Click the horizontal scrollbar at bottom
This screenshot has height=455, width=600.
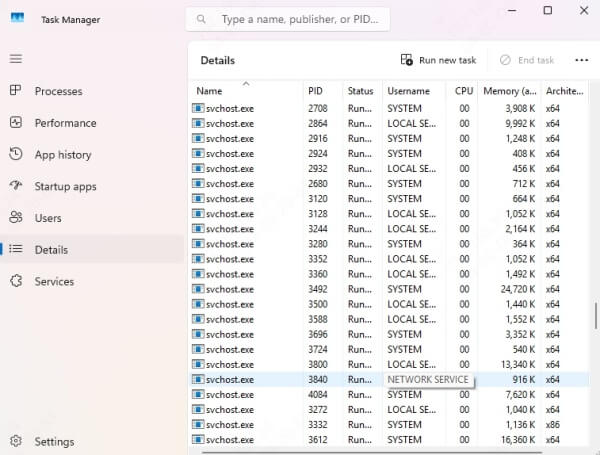pos(371,453)
